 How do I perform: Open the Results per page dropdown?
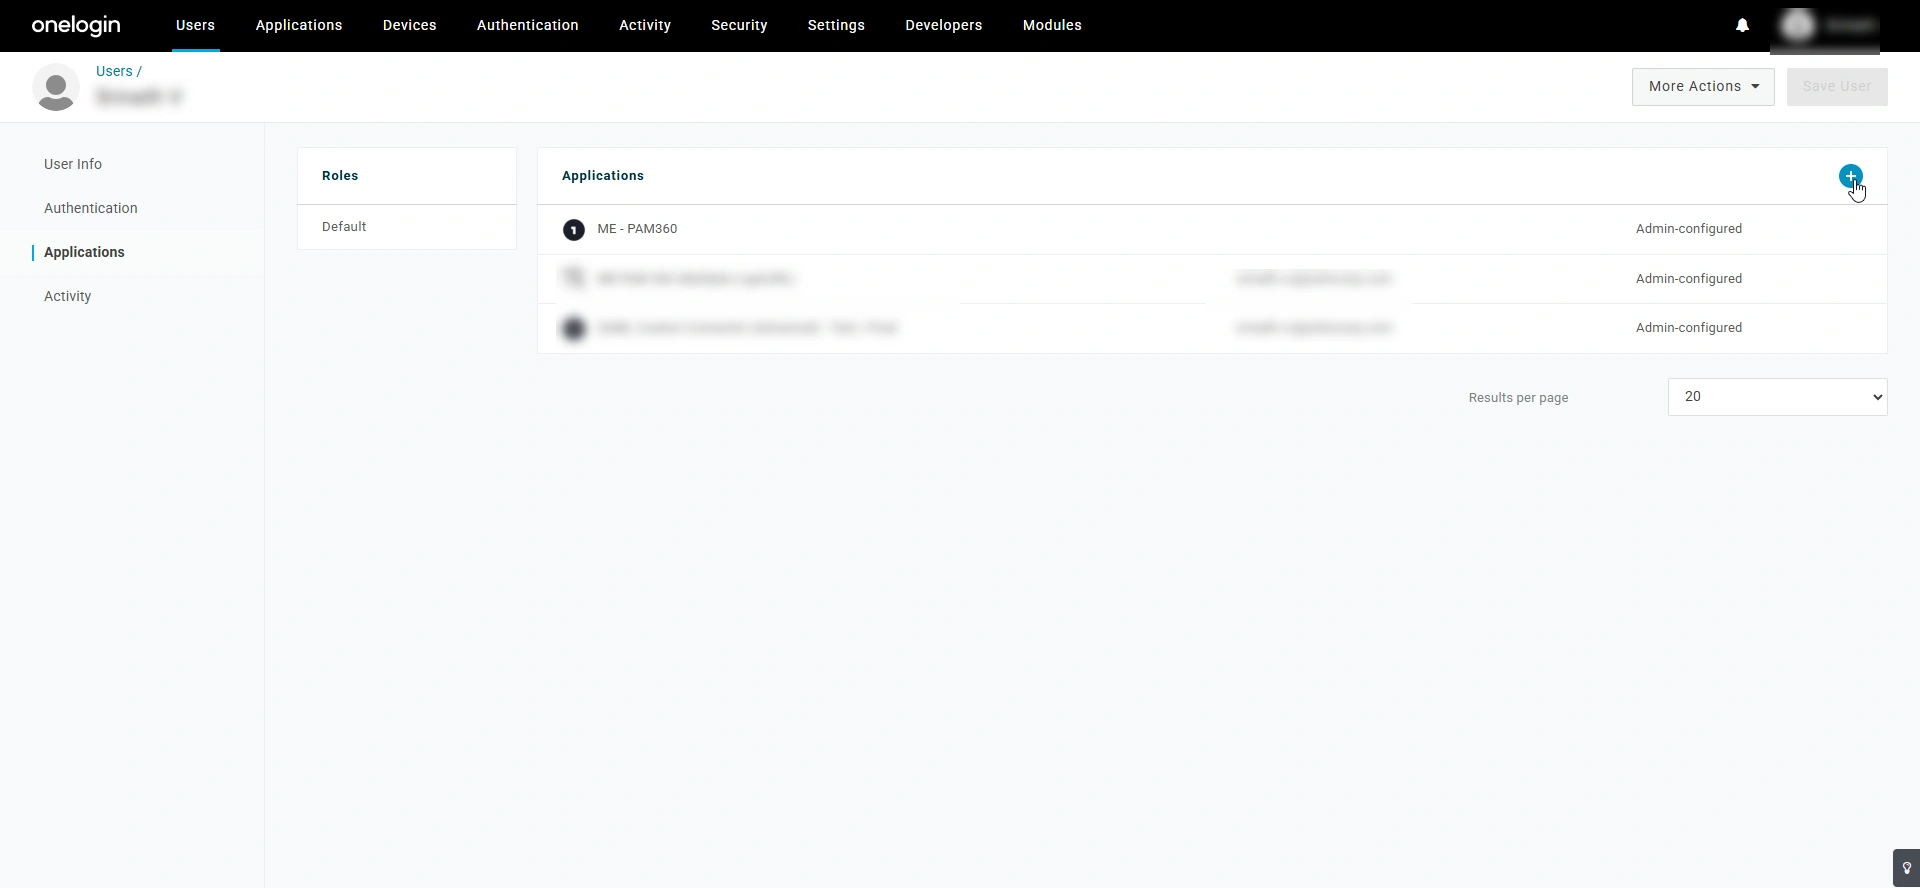pyautogui.click(x=1777, y=397)
